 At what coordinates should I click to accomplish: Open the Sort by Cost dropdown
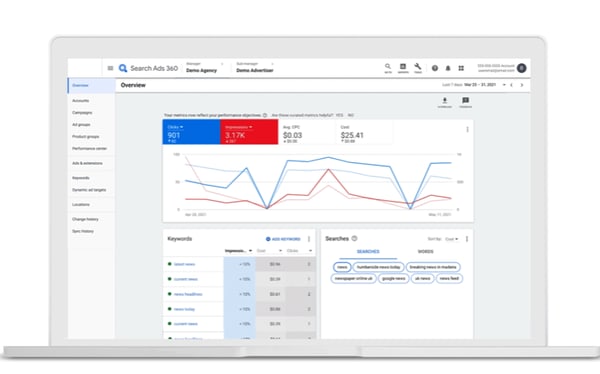coord(452,239)
